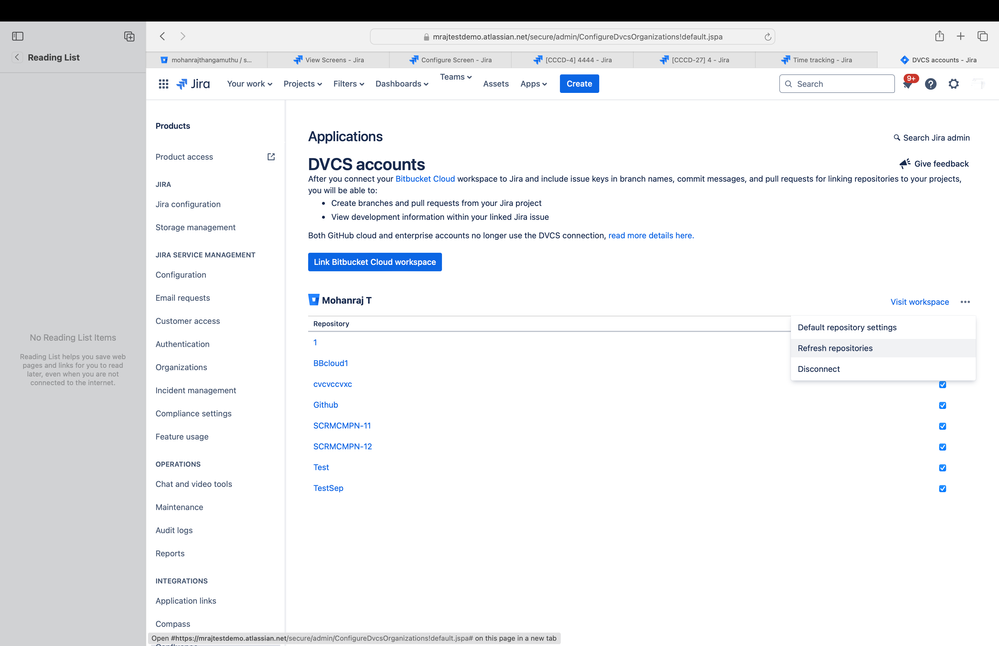999x646 pixels.
Task: Open the Reading List sidebar toggle icon
Action: tap(17, 35)
